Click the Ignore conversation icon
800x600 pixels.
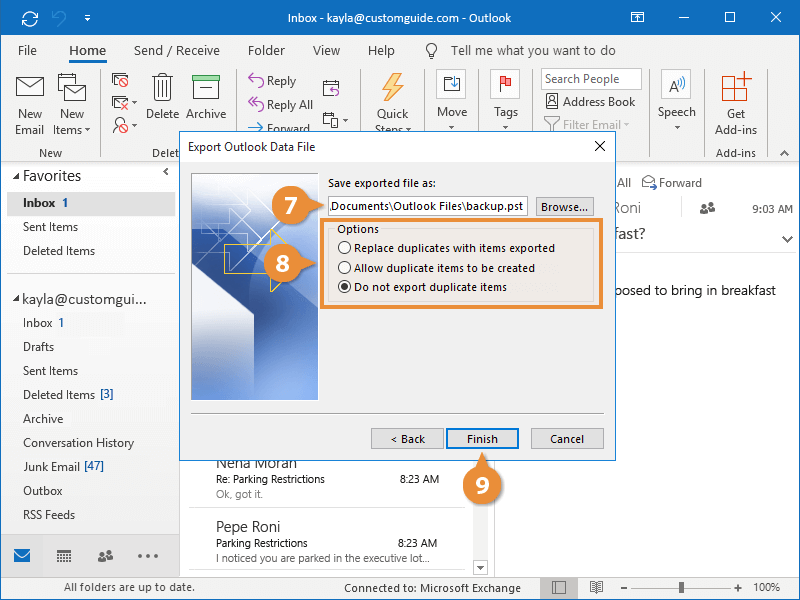click(x=120, y=80)
